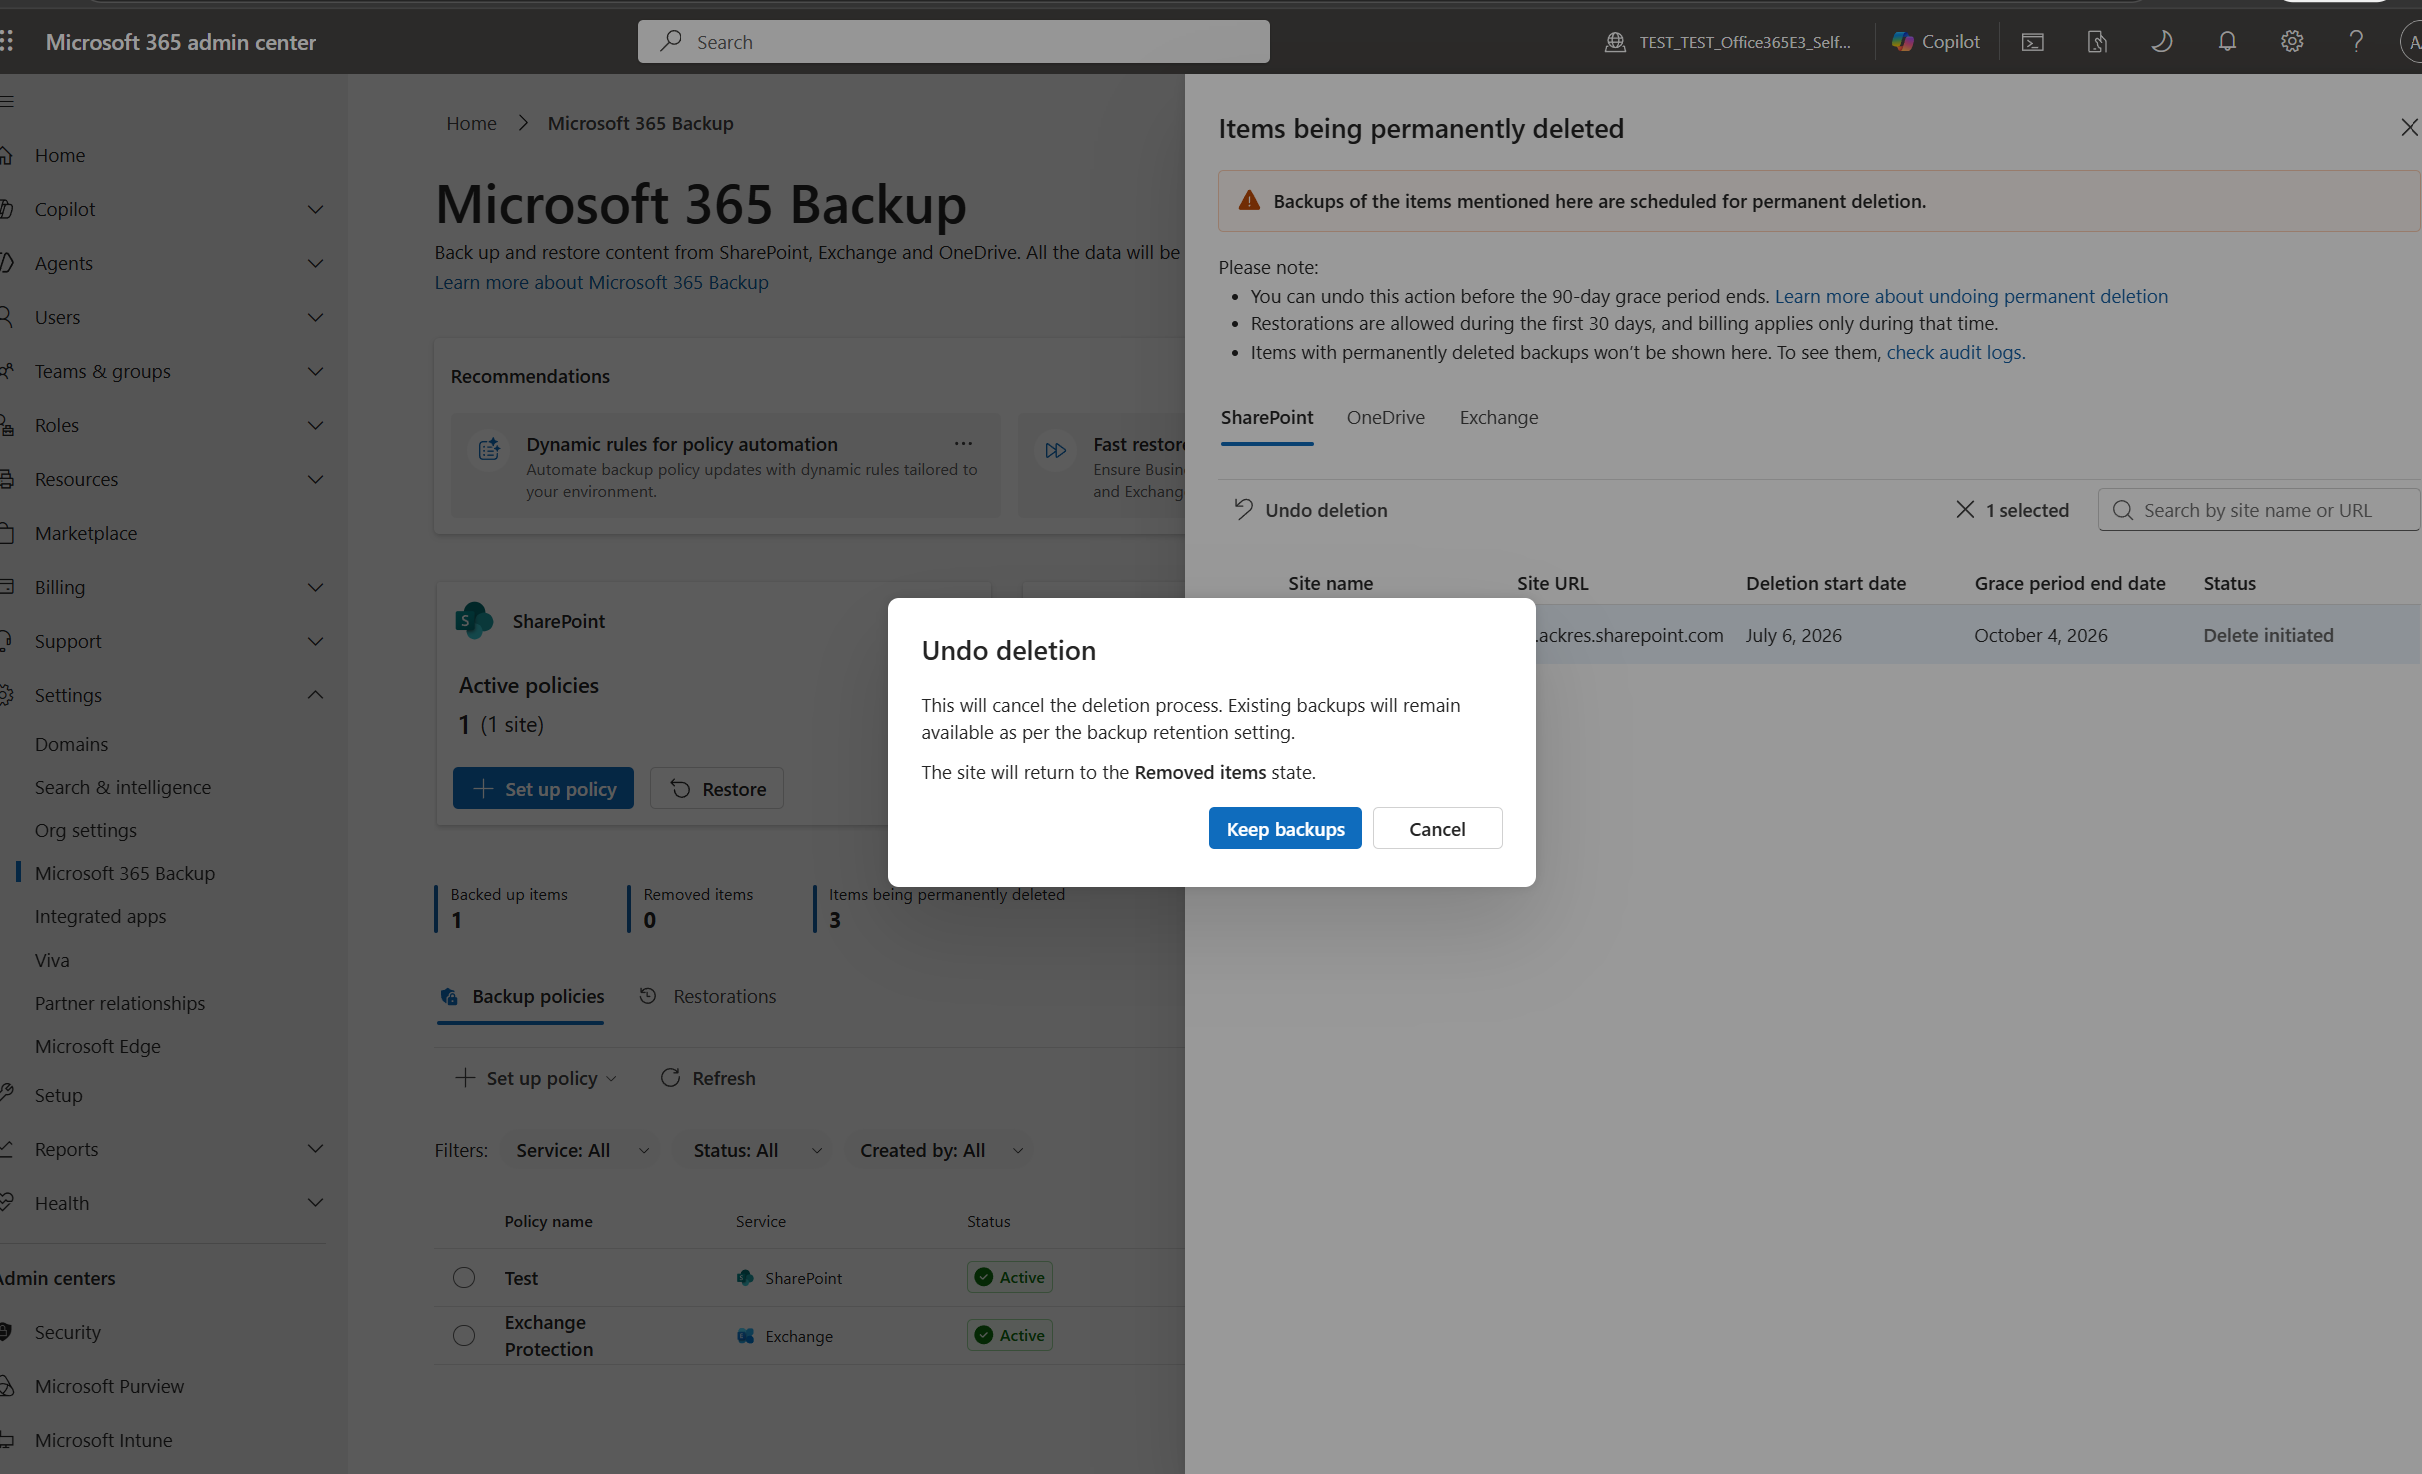Click the blue Set up policy button
This screenshot has width=2422, height=1474.
[x=543, y=788]
